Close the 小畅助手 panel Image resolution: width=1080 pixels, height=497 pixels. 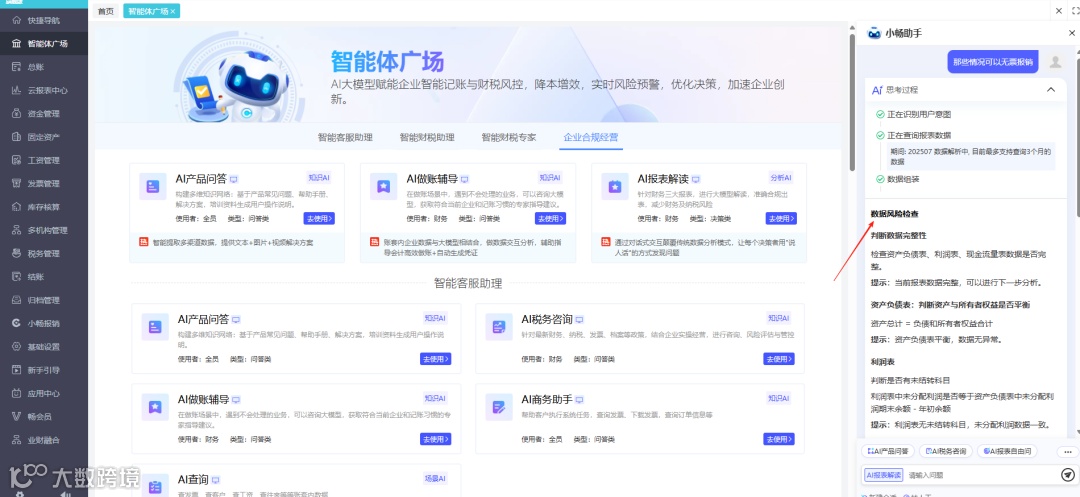click(x=1072, y=33)
